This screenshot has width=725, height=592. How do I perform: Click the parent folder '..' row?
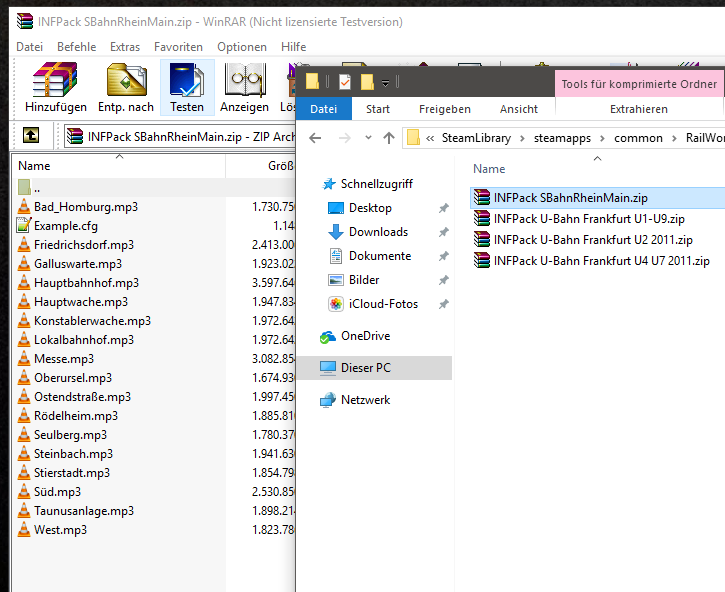click(153, 188)
